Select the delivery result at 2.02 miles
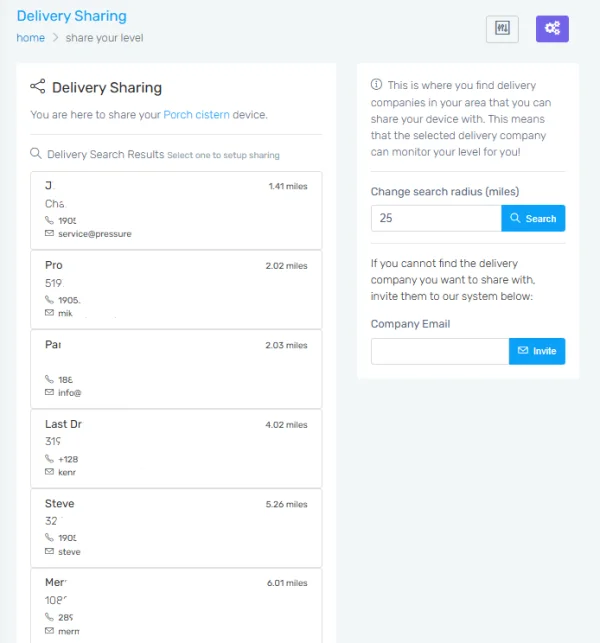The height and width of the screenshot is (643, 600). 176,290
